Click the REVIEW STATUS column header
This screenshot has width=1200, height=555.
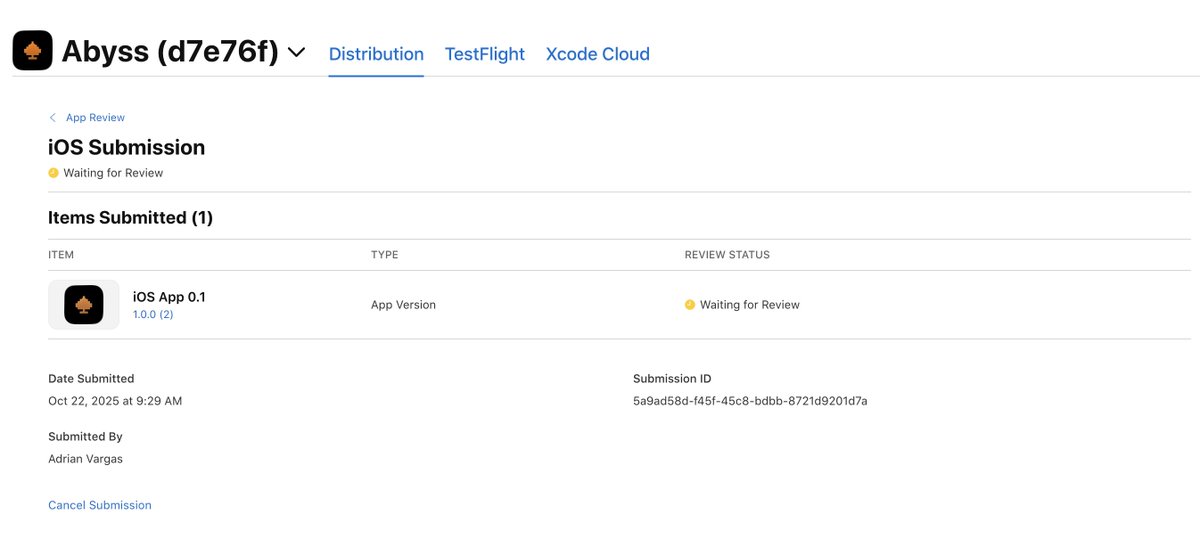[727, 255]
